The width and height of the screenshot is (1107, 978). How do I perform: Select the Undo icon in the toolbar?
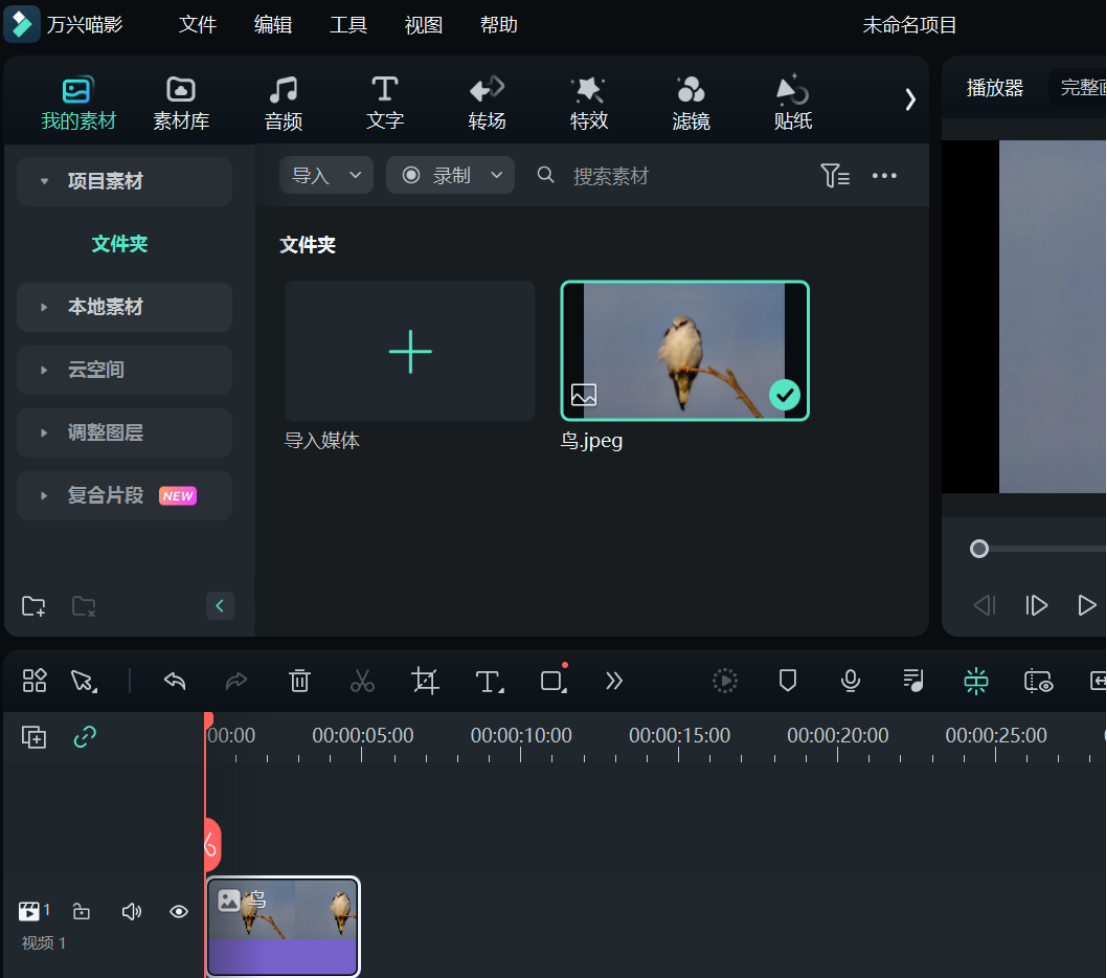pyautogui.click(x=174, y=681)
